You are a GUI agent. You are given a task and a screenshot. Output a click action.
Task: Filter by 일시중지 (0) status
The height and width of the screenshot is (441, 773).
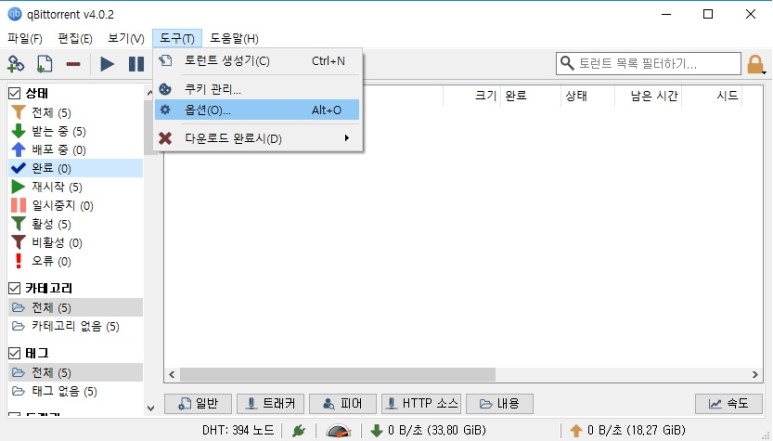click(x=75, y=205)
